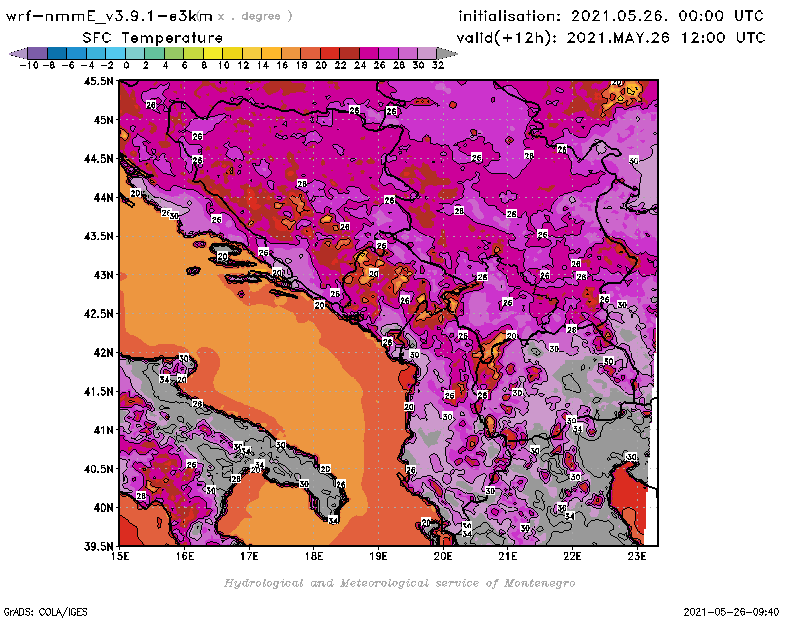Select the 40N latitude label
The height and width of the screenshot is (618, 800).
103,508
